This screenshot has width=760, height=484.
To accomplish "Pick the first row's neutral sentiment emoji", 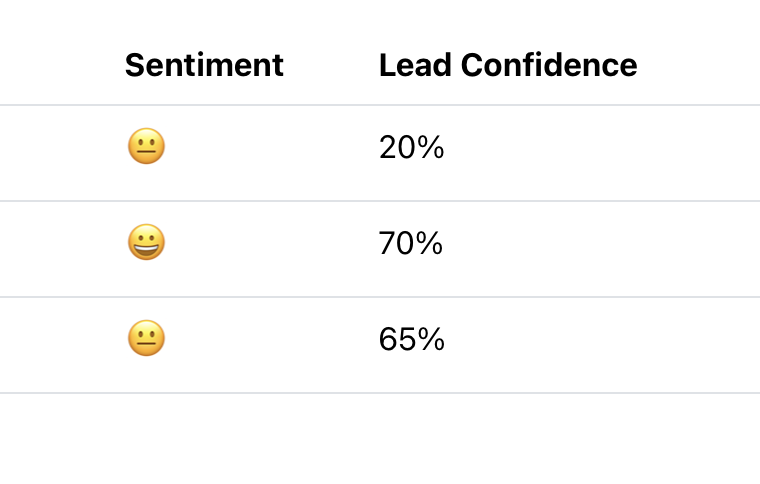I will (x=146, y=148).
